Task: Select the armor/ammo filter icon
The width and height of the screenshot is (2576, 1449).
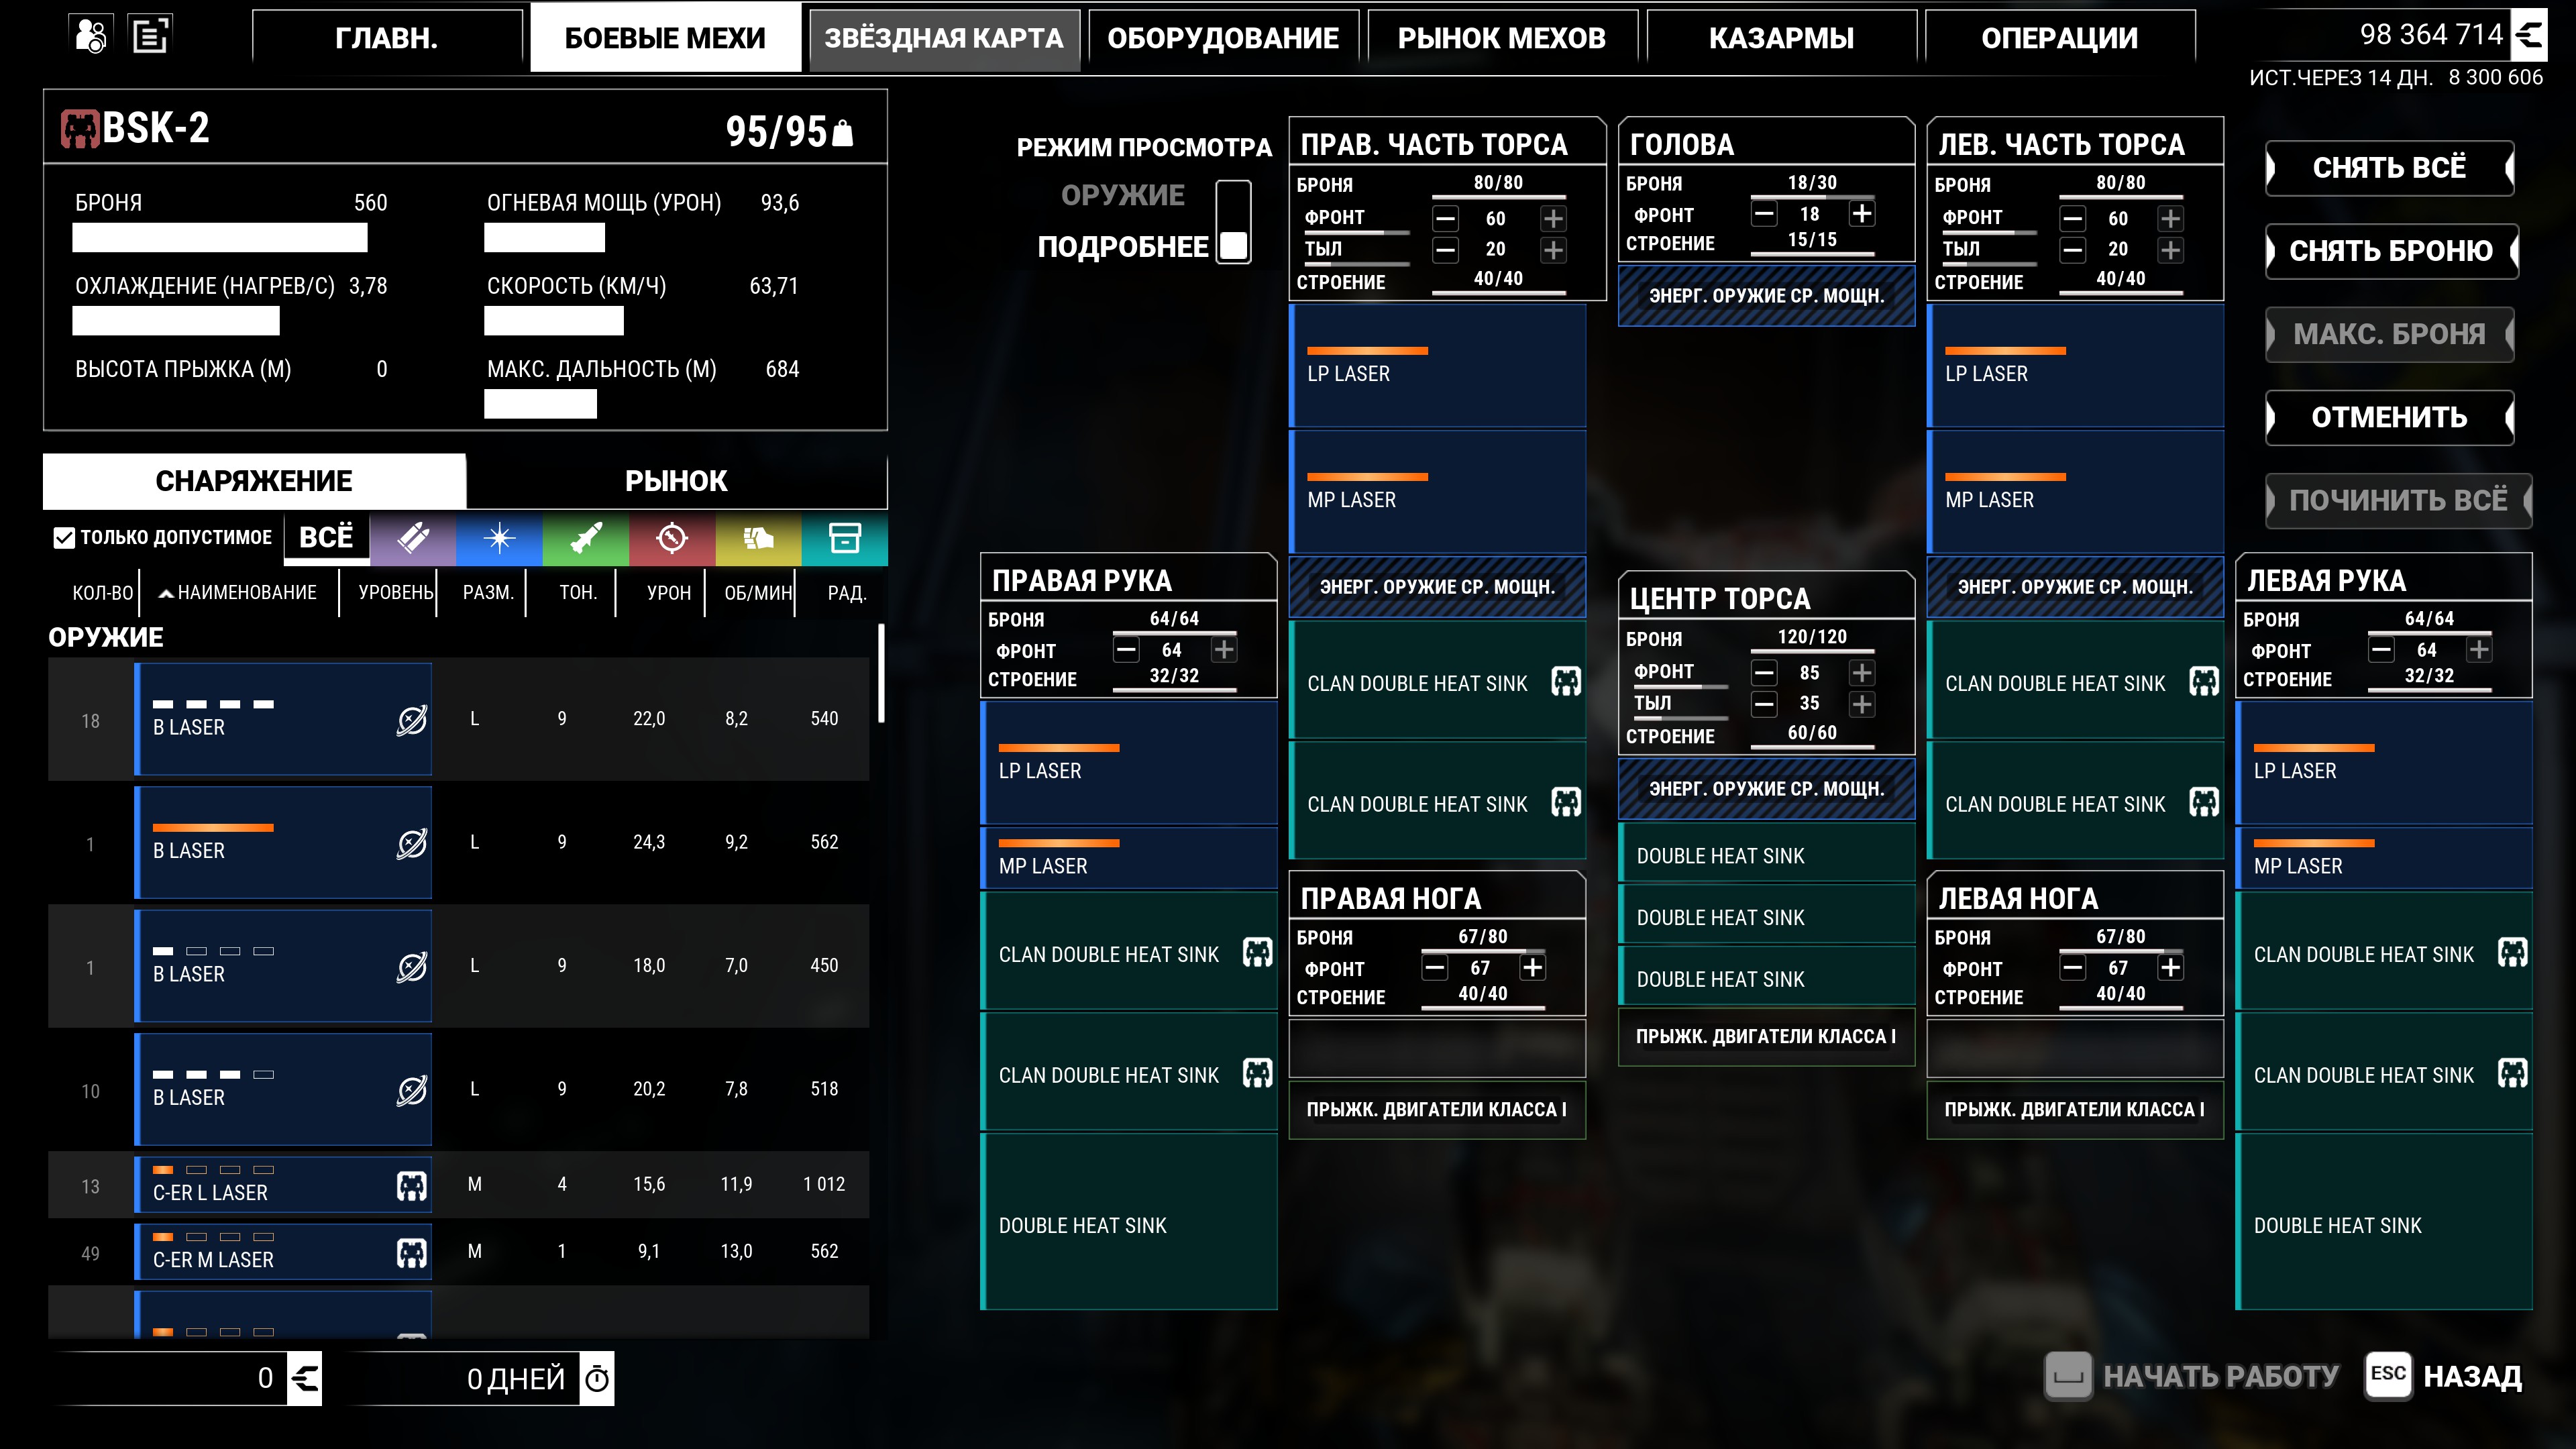Action: point(758,538)
